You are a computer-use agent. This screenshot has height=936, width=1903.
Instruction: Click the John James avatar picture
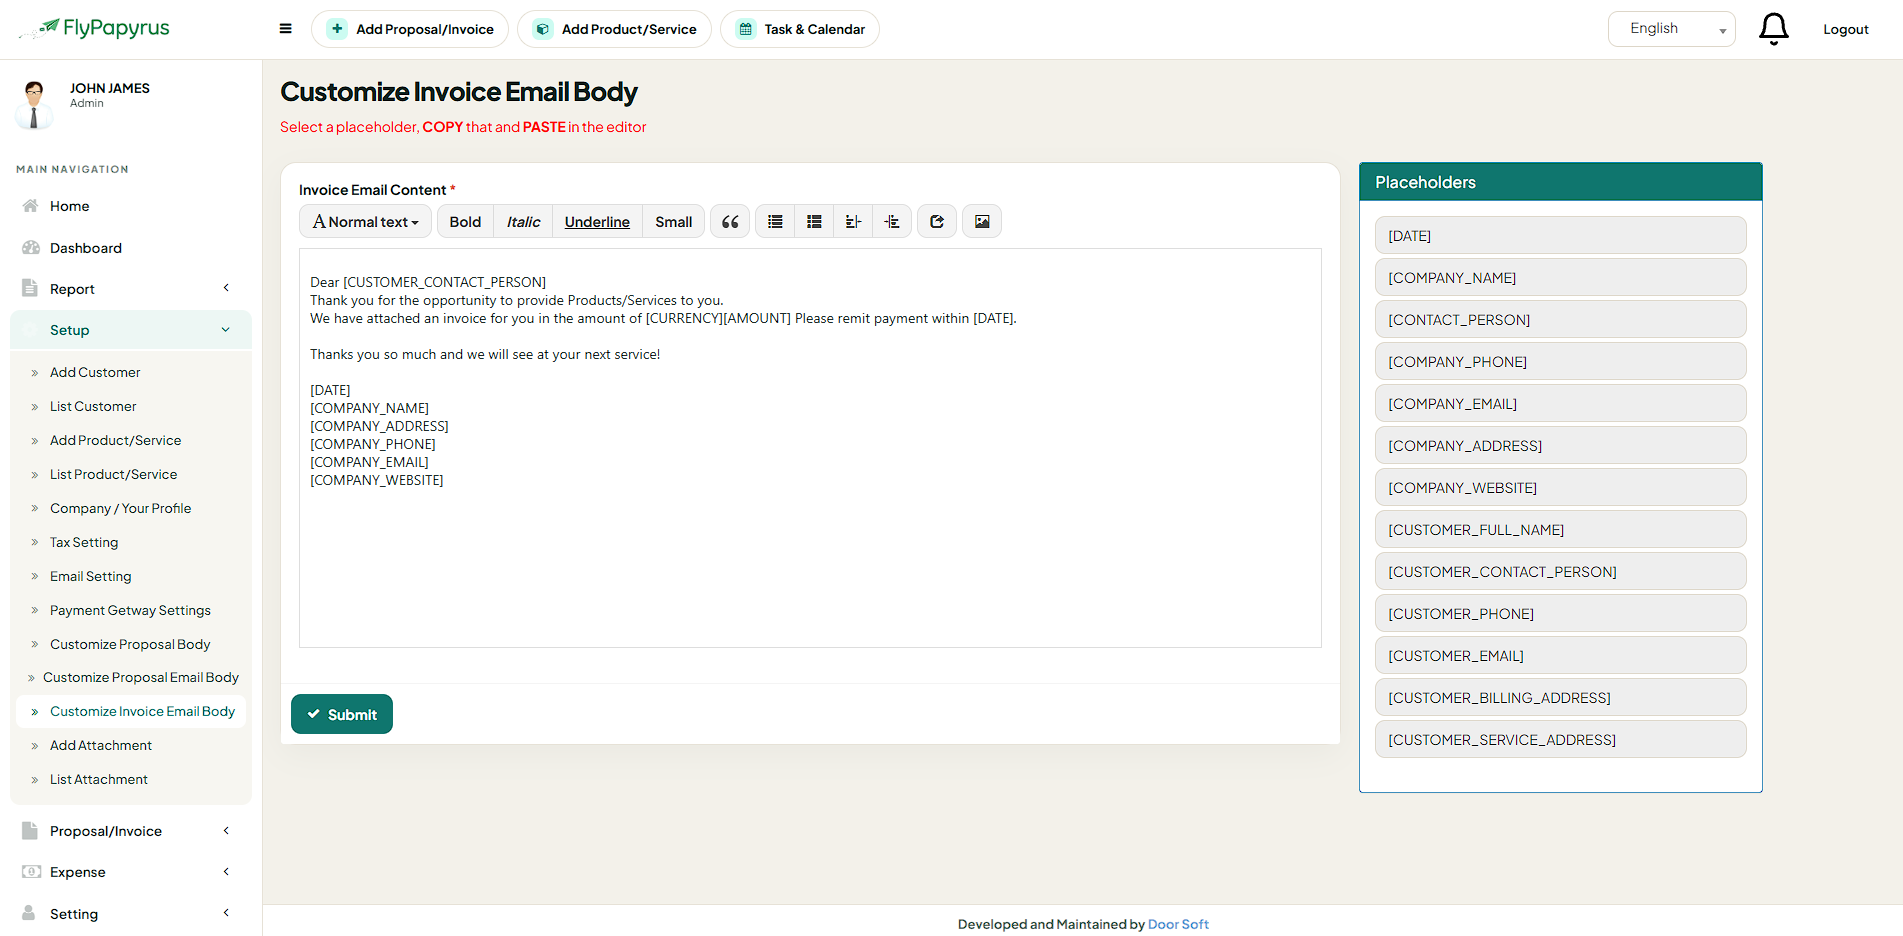tap(34, 104)
